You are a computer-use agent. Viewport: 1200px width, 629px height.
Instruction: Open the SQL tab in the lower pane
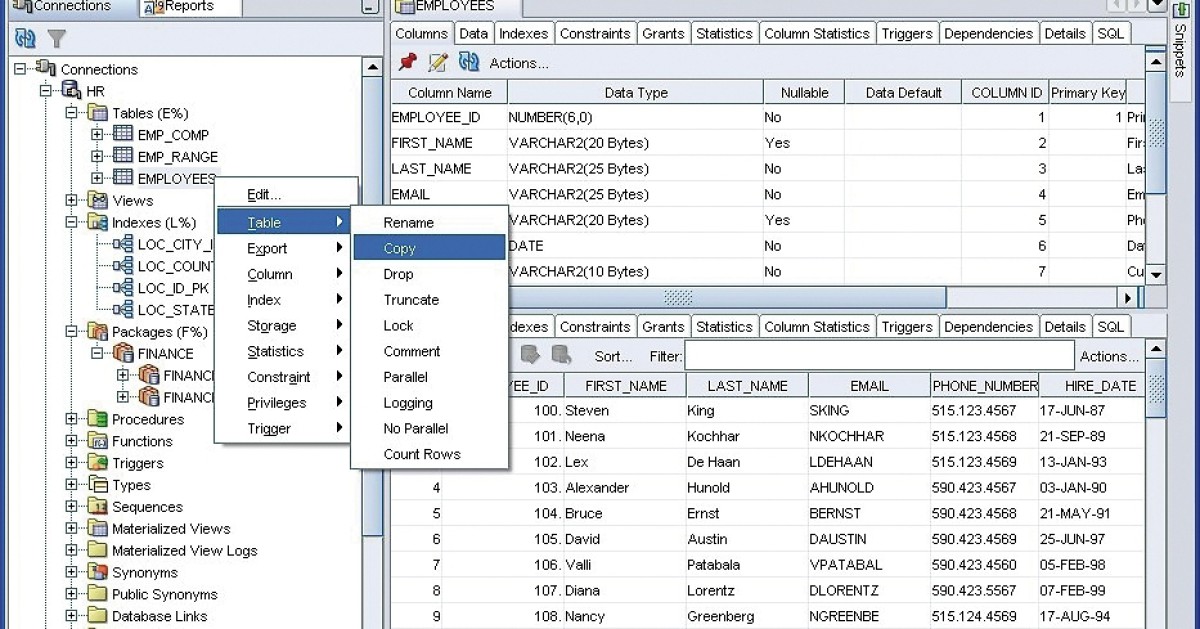(x=1111, y=326)
